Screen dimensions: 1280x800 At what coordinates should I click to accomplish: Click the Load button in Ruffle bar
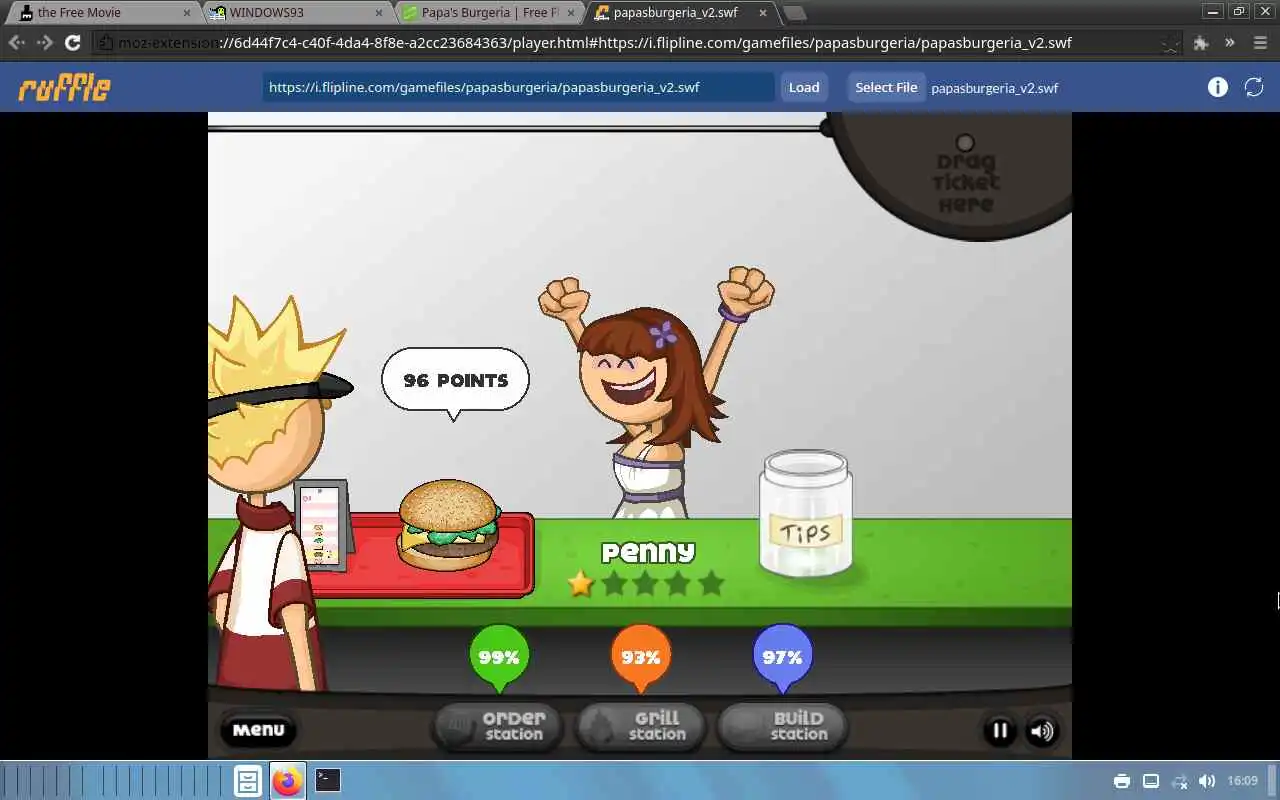pos(804,87)
